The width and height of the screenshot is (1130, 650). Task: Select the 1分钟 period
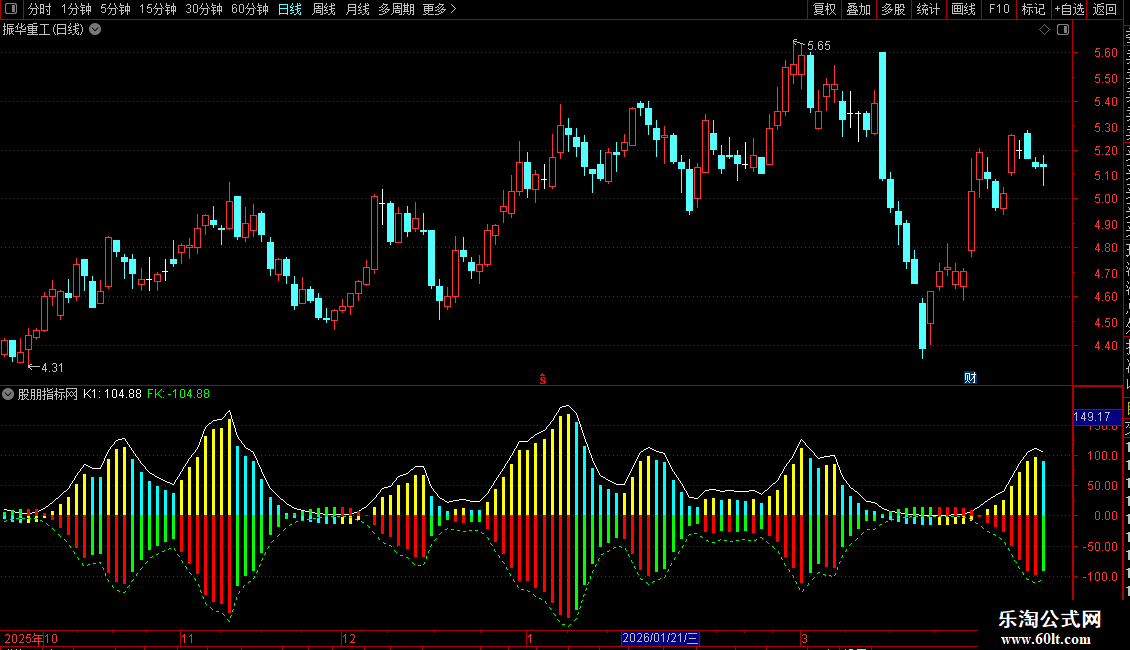click(76, 9)
